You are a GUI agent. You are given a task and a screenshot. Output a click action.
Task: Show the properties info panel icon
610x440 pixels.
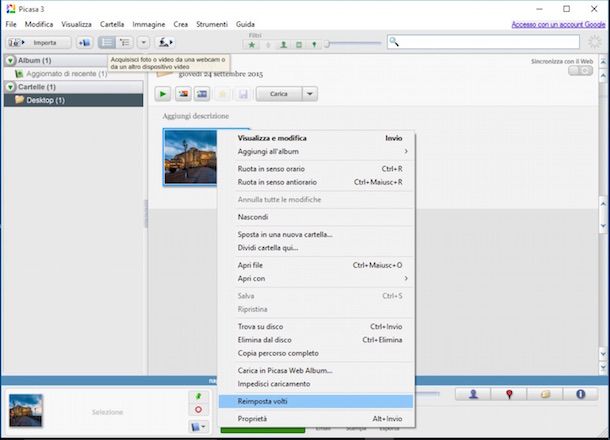[579, 394]
